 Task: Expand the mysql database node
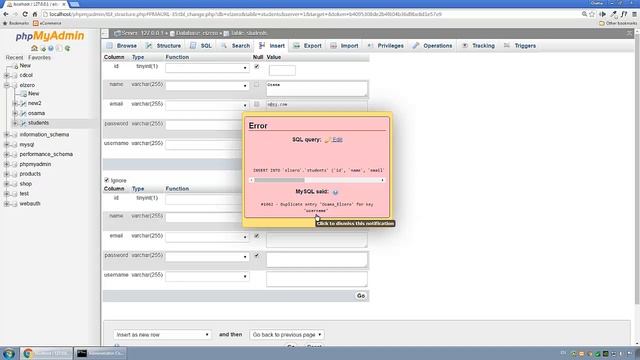click(7, 144)
